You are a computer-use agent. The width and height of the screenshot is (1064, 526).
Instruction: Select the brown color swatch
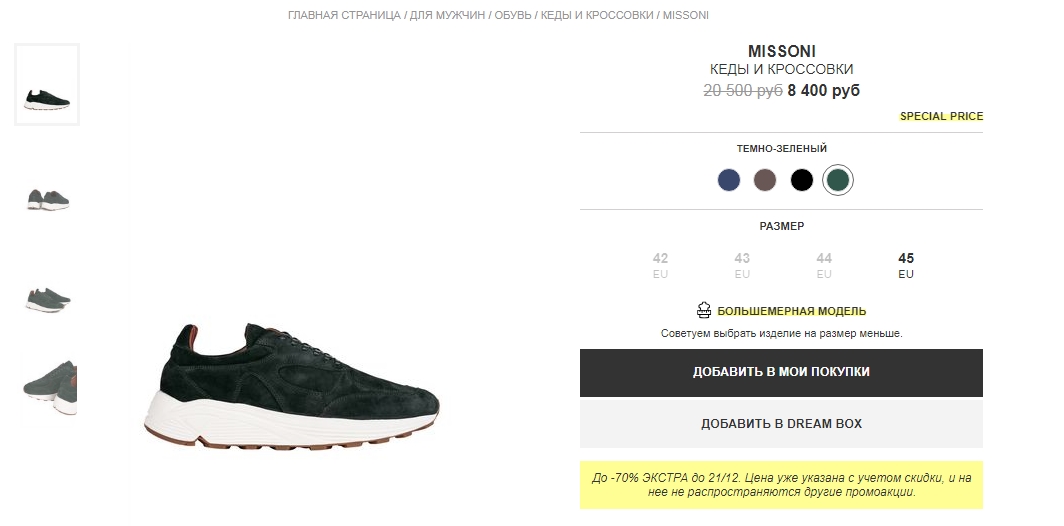pyautogui.click(x=765, y=180)
